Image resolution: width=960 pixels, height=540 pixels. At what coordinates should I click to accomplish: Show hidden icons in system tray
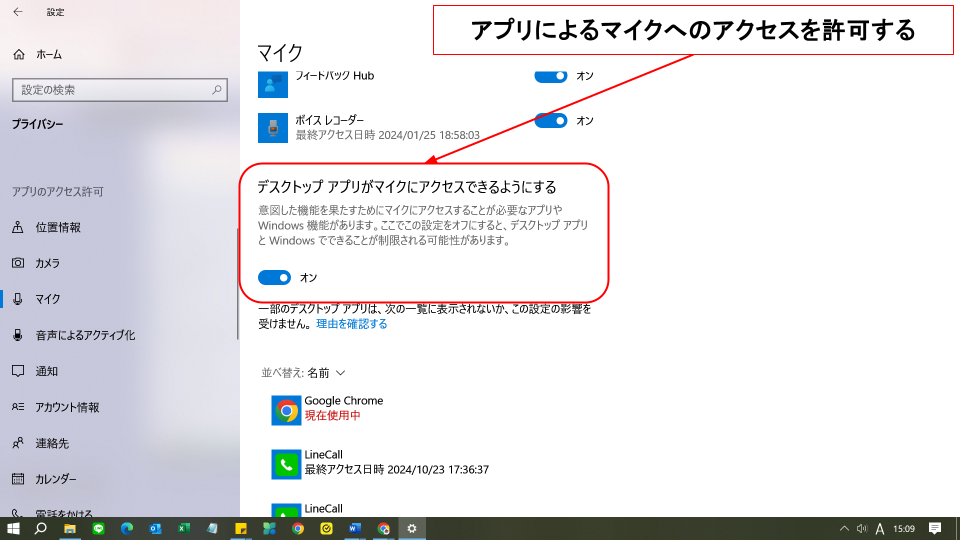pyautogui.click(x=843, y=528)
